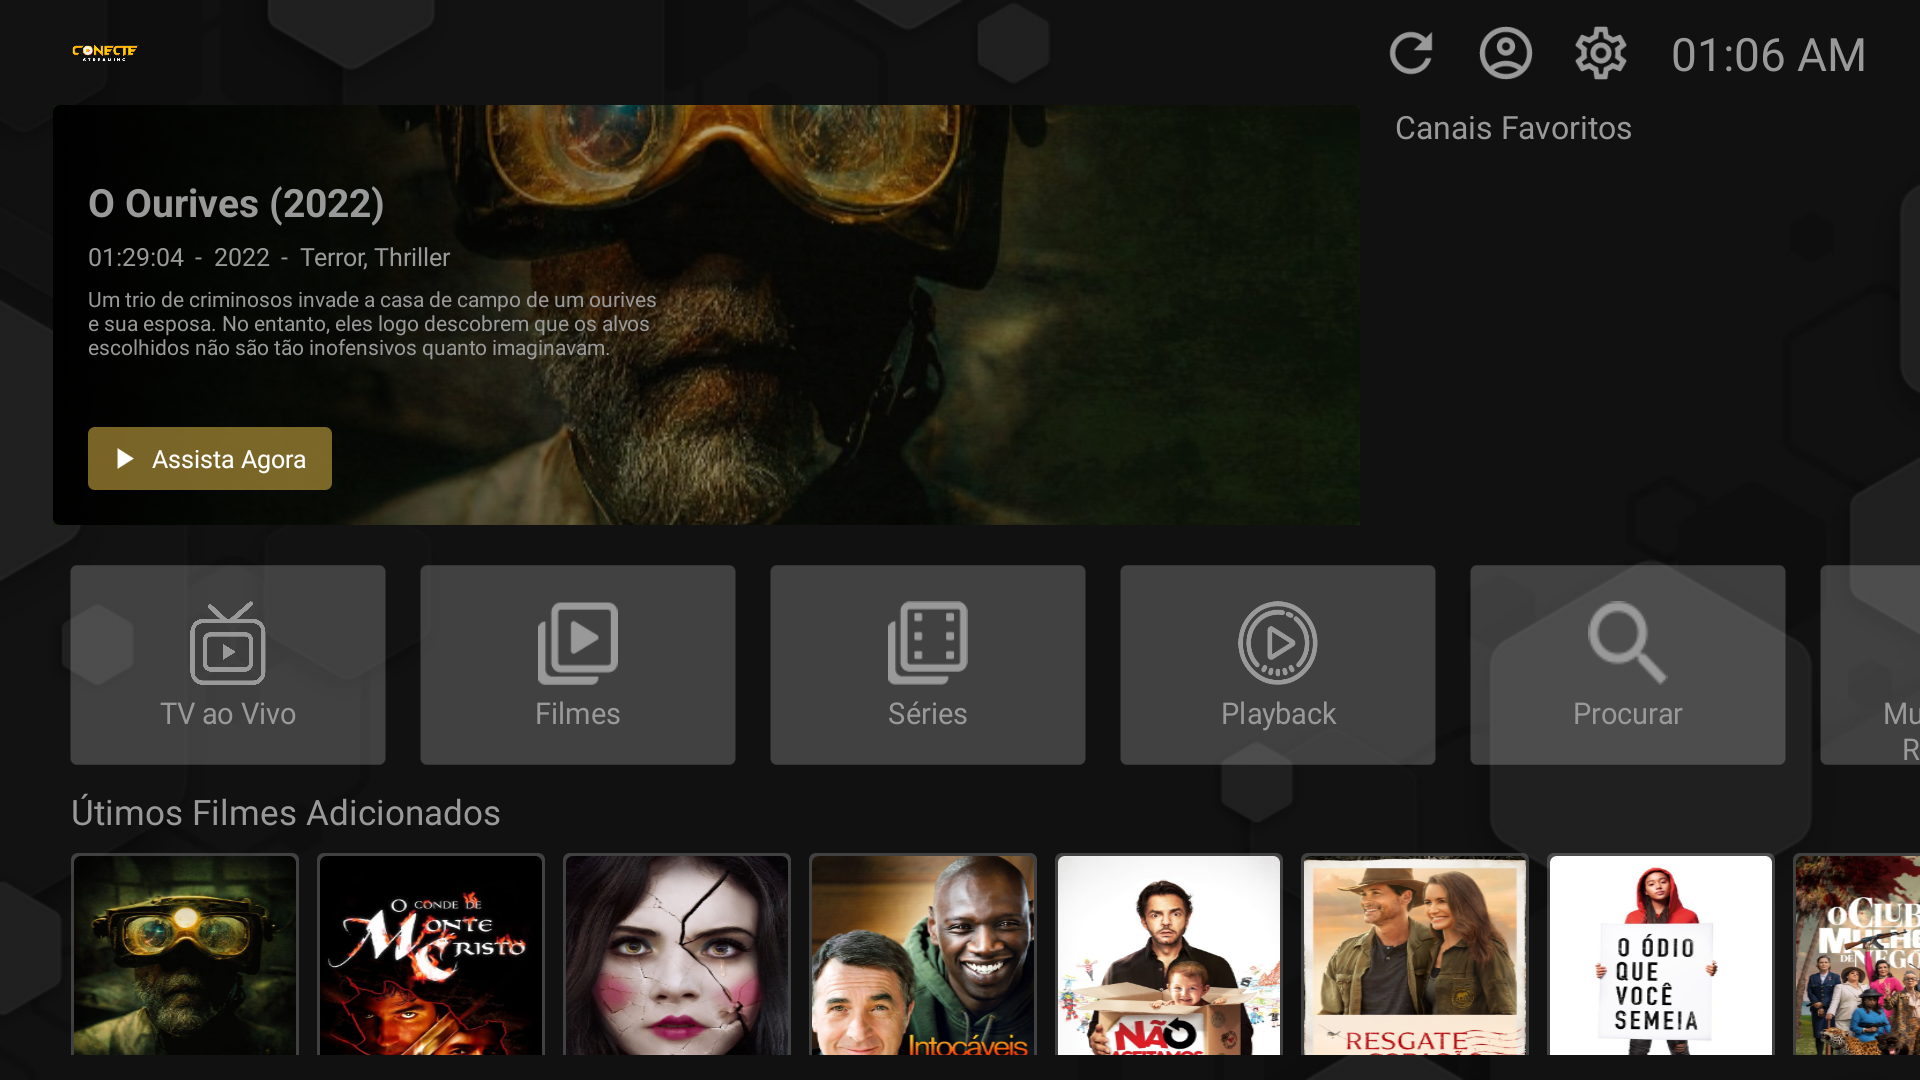Open the Intocáveis movie poster
The image size is (1920, 1080).
[x=923, y=955]
